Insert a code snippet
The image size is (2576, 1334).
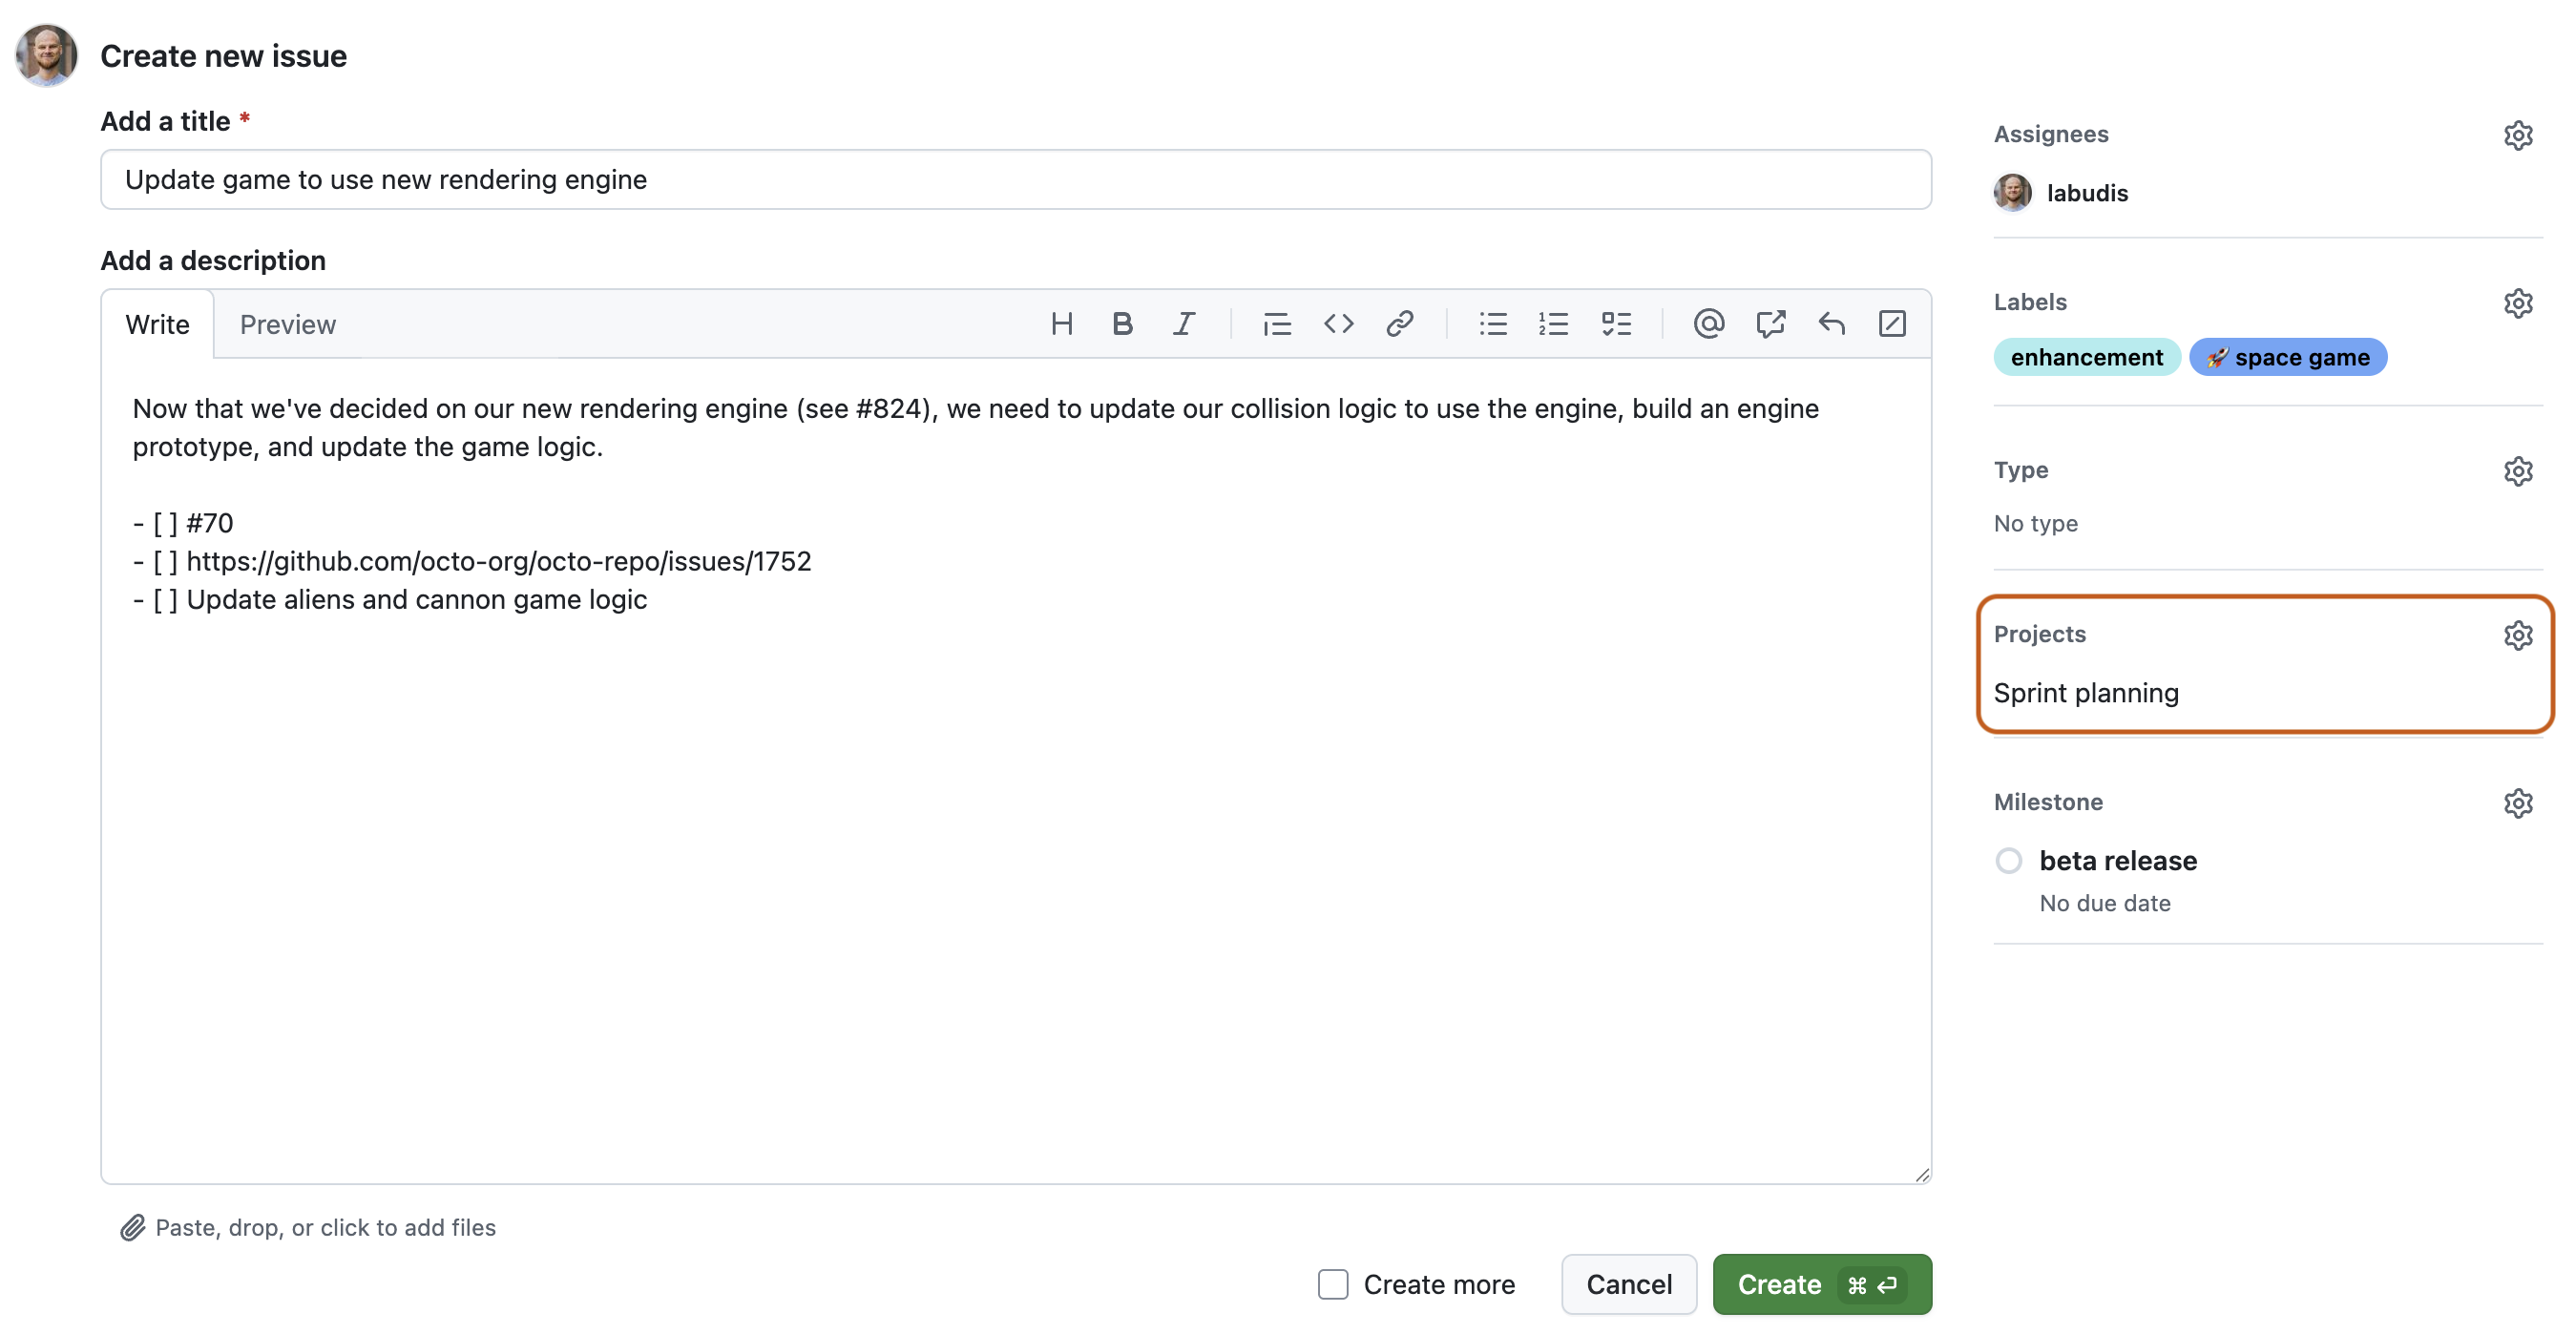point(1339,323)
